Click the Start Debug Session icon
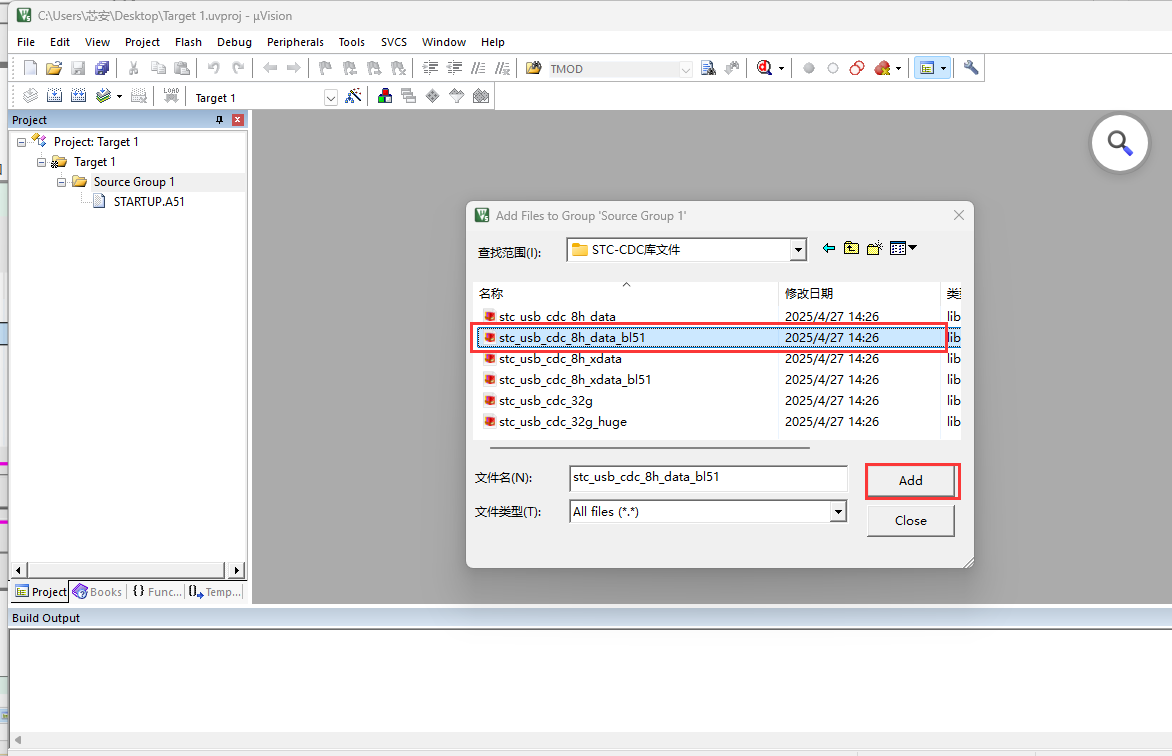This screenshot has width=1172, height=756. [x=764, y=68]
